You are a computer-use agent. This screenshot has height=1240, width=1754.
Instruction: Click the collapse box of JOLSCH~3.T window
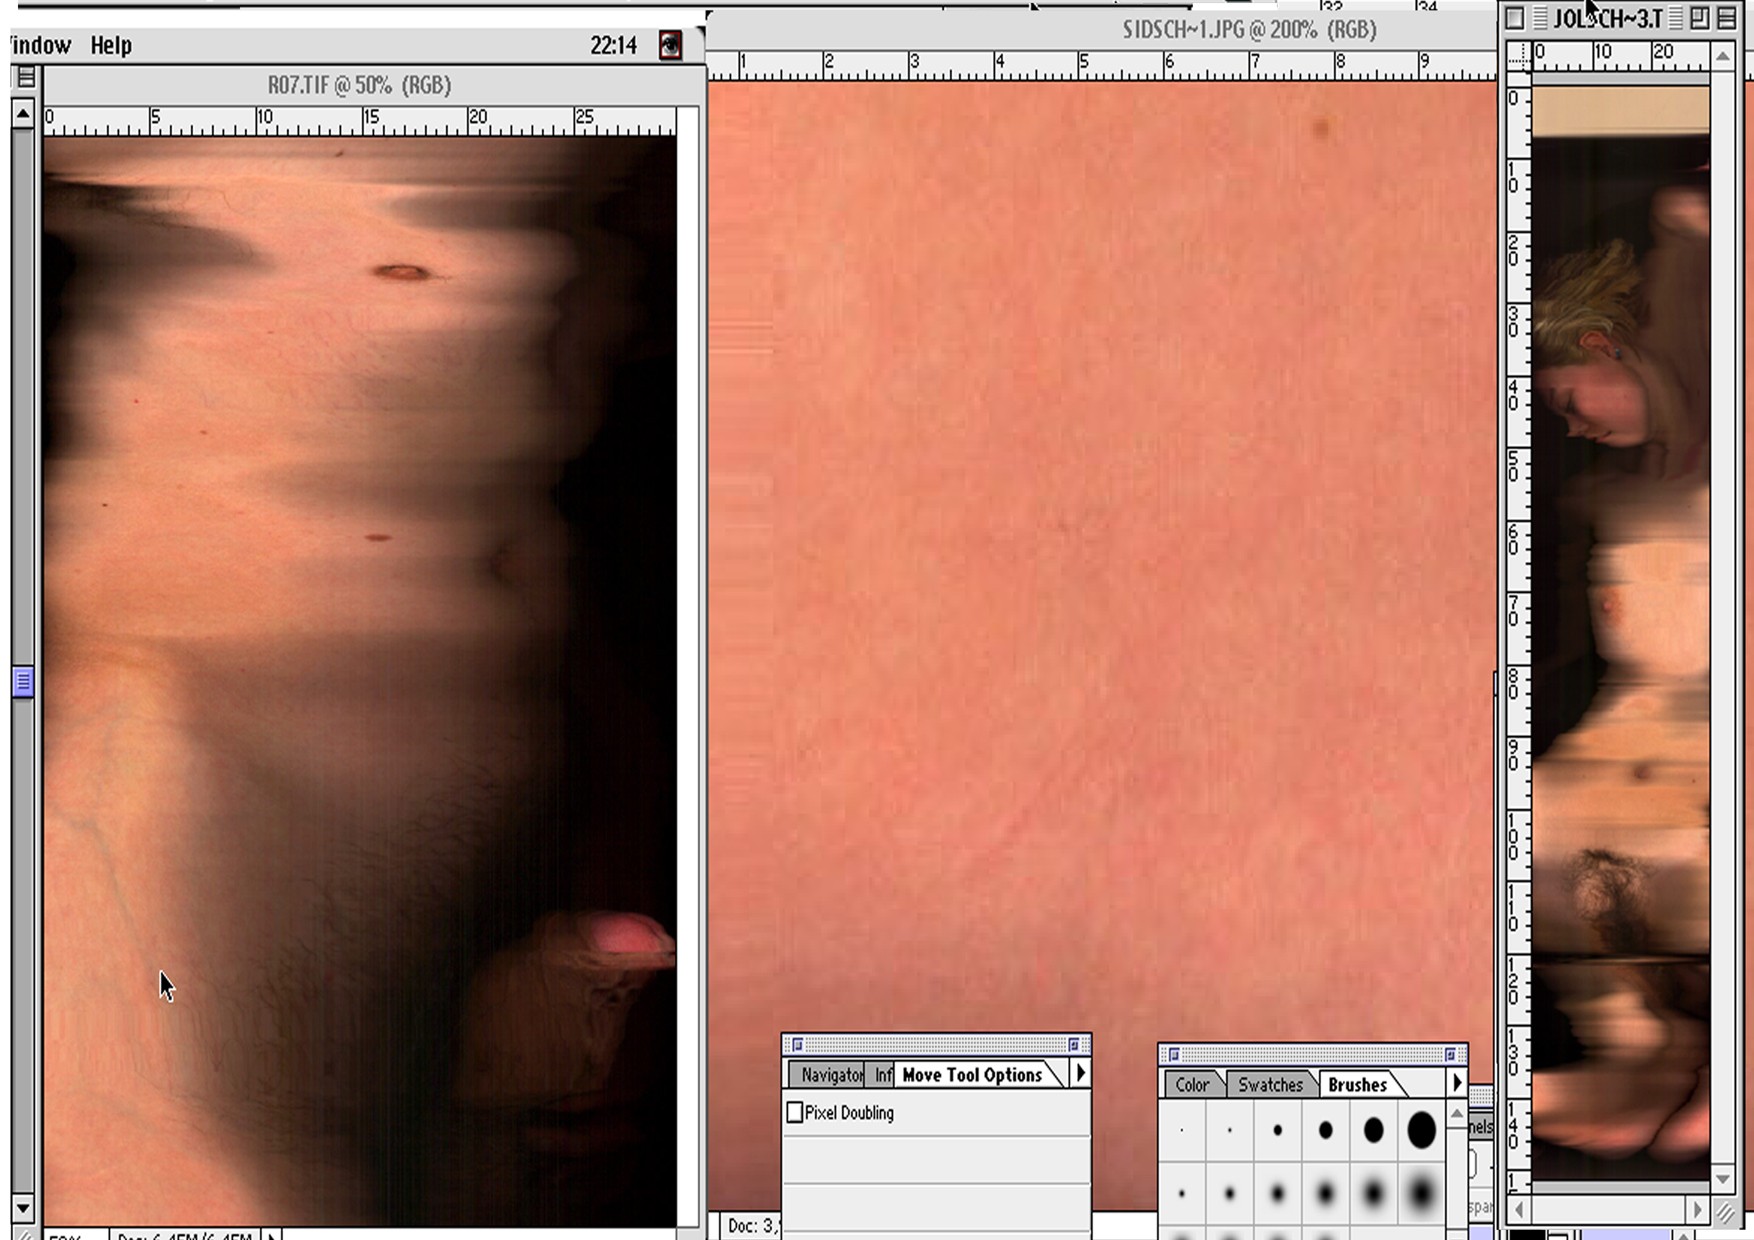pos(1727,18)
